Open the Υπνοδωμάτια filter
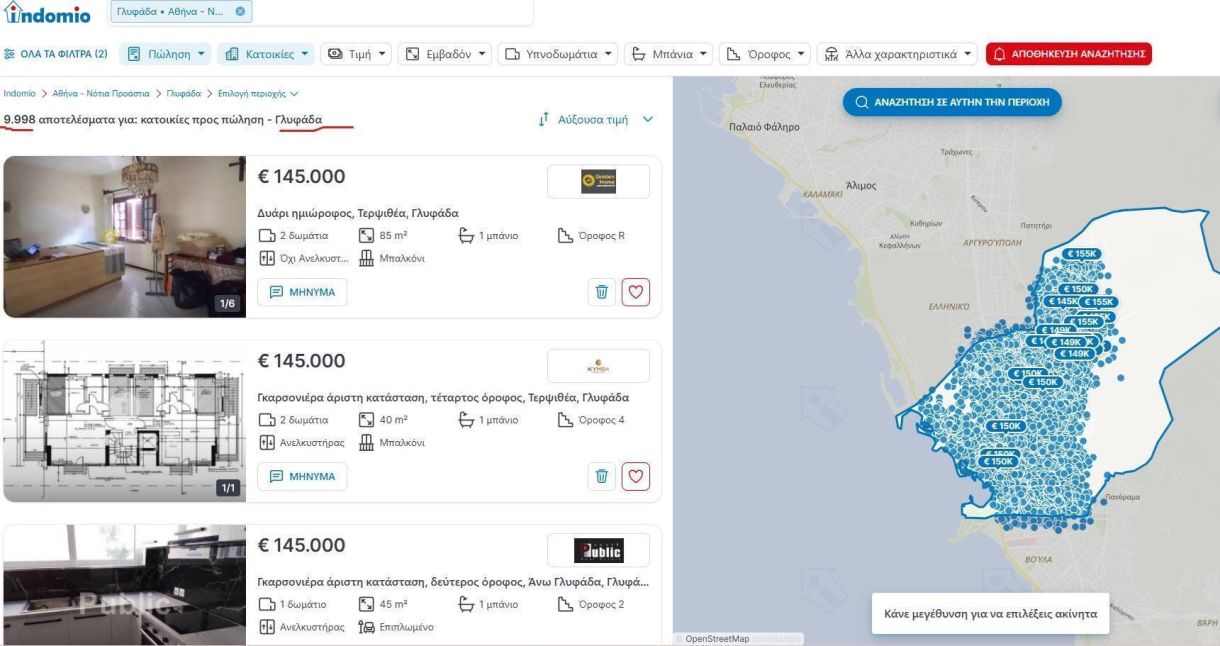 [557, 54]
